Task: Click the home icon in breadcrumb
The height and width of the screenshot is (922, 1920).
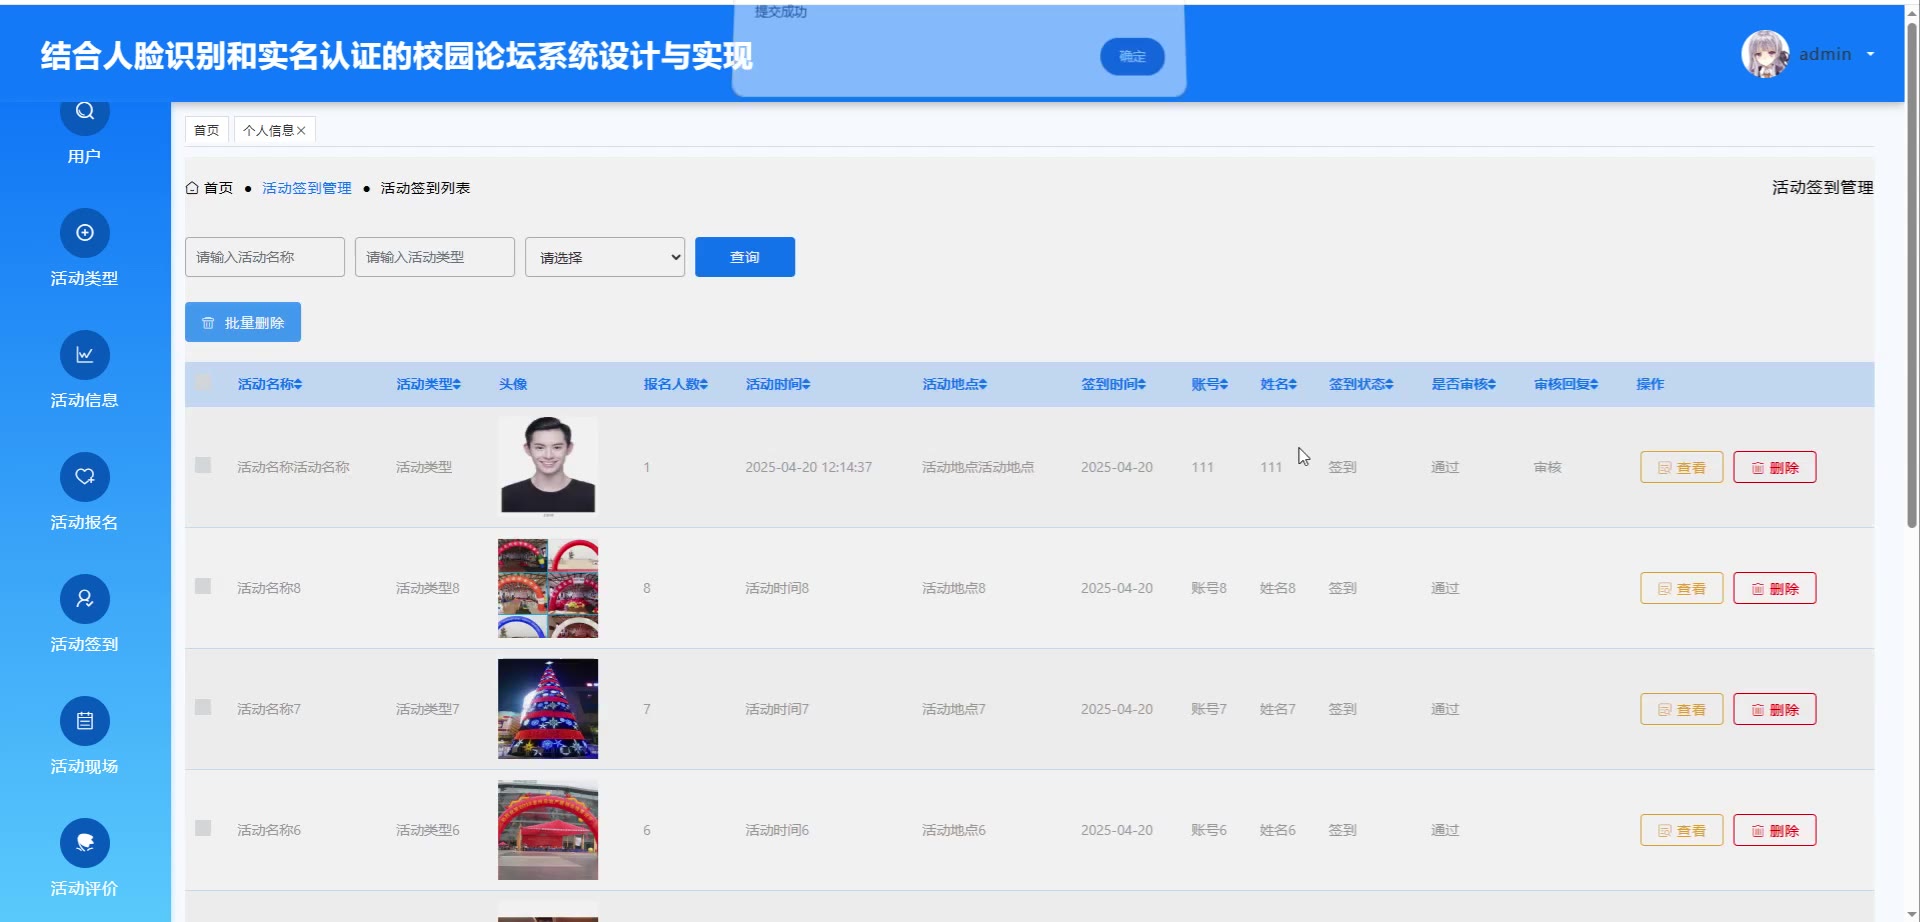Action: (192, 188)
